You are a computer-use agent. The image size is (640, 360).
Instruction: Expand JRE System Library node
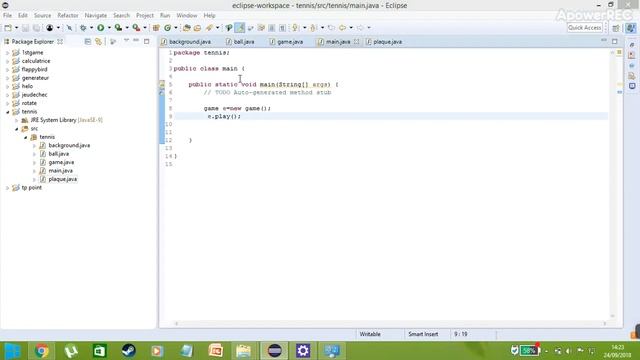[17, 120]
